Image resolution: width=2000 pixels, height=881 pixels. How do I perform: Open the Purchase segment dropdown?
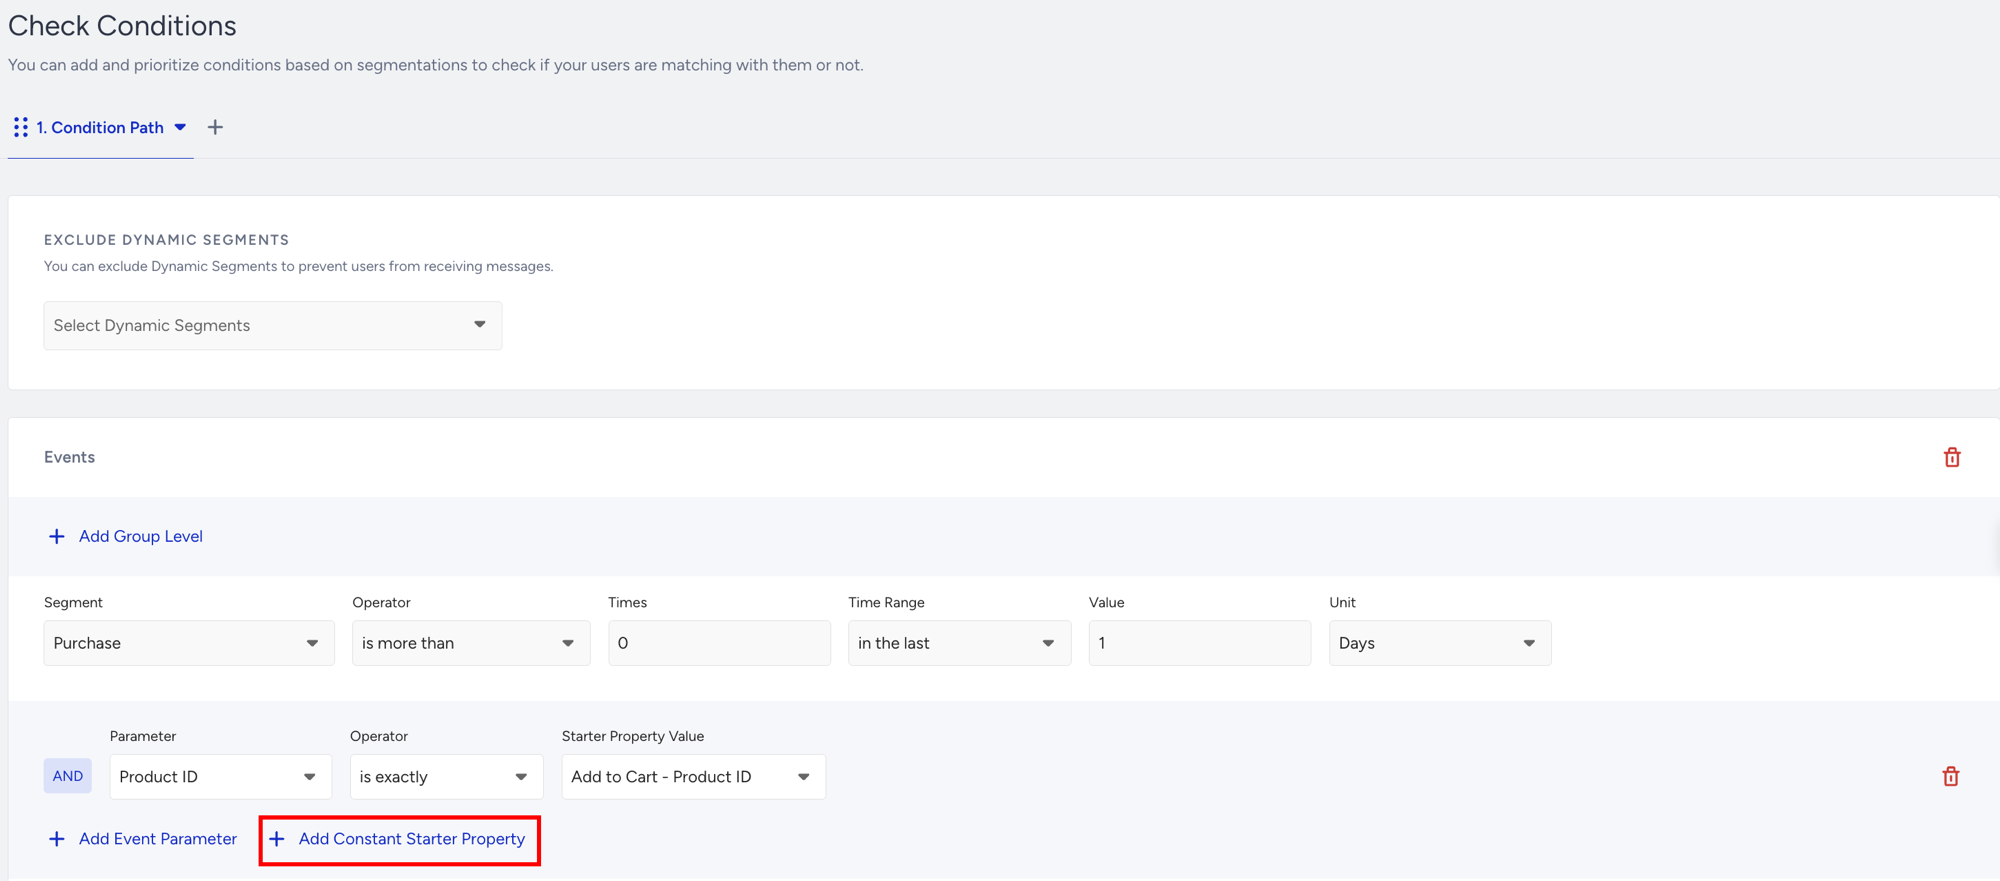click(x=189, y=643)
